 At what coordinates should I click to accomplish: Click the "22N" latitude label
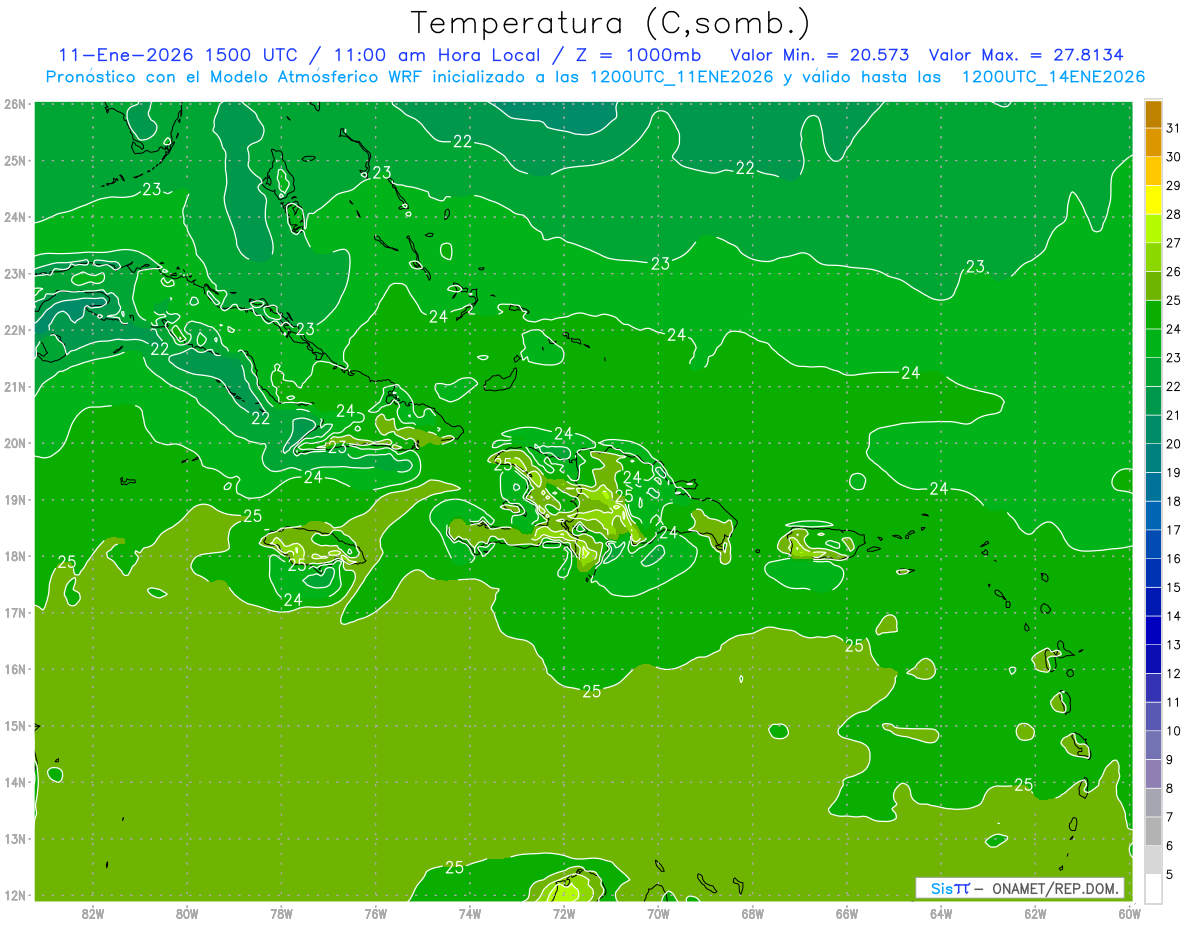pyautogui.click(x=14, y=330)
